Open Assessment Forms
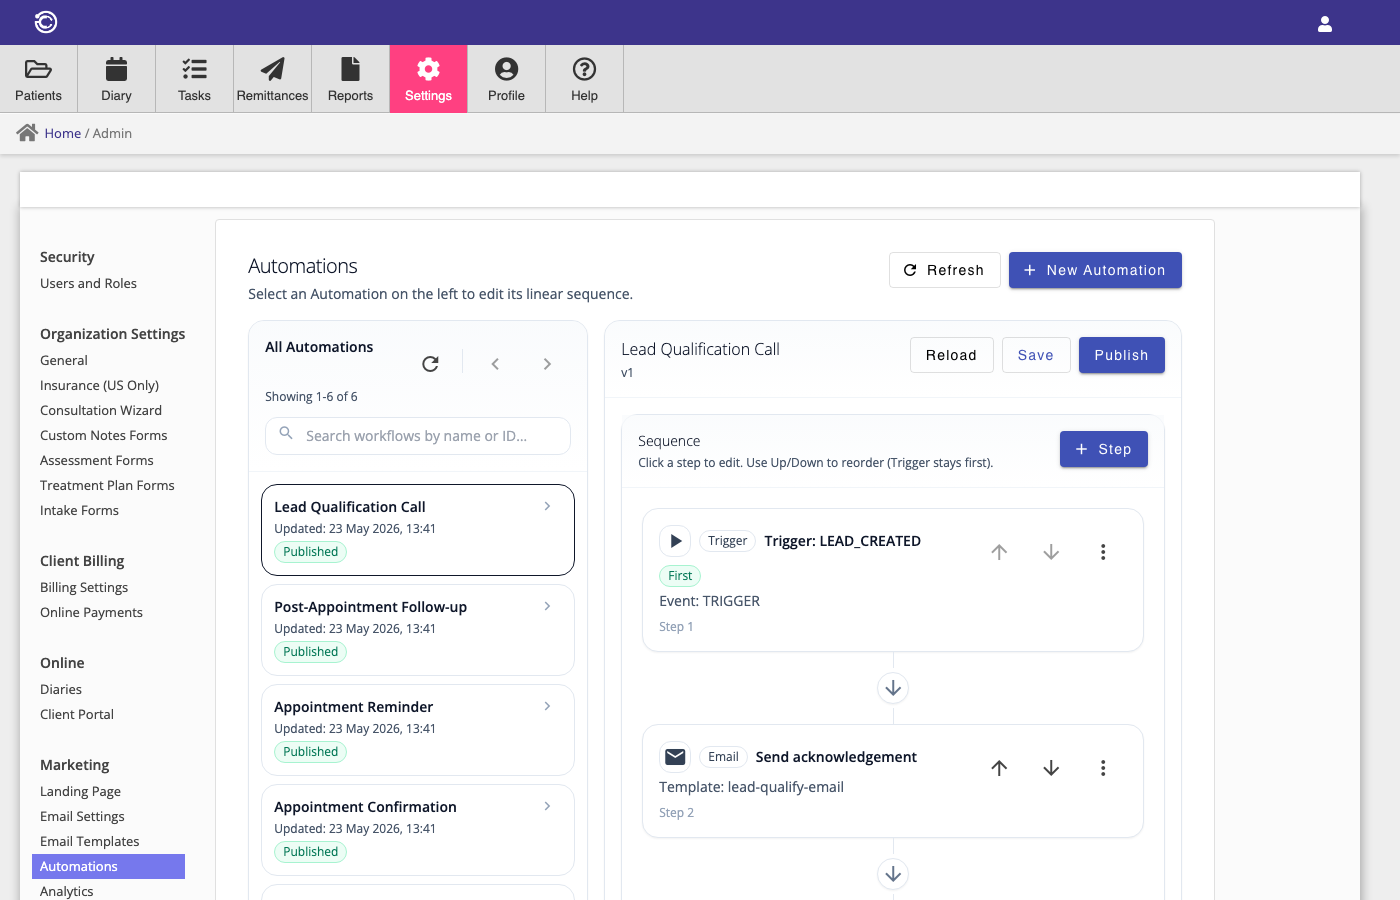 coord(97,460)
